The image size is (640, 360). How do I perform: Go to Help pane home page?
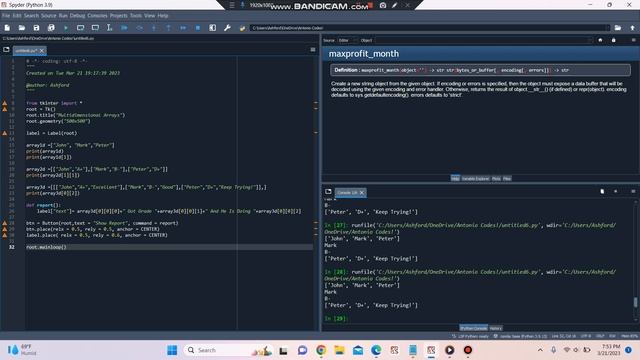(x=600, y=40)
